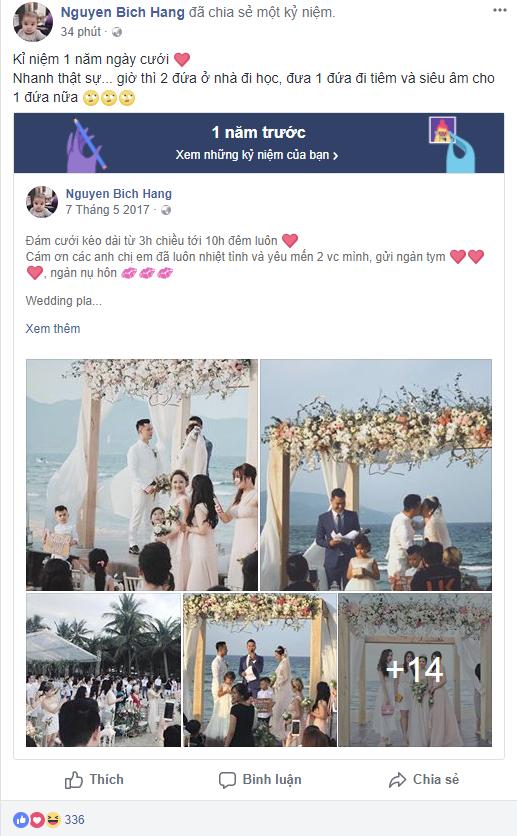The width and height of the screenshot is (517, 836).
Task: Open the top Nguyen Bich Hang profile link
Action: 123,12
